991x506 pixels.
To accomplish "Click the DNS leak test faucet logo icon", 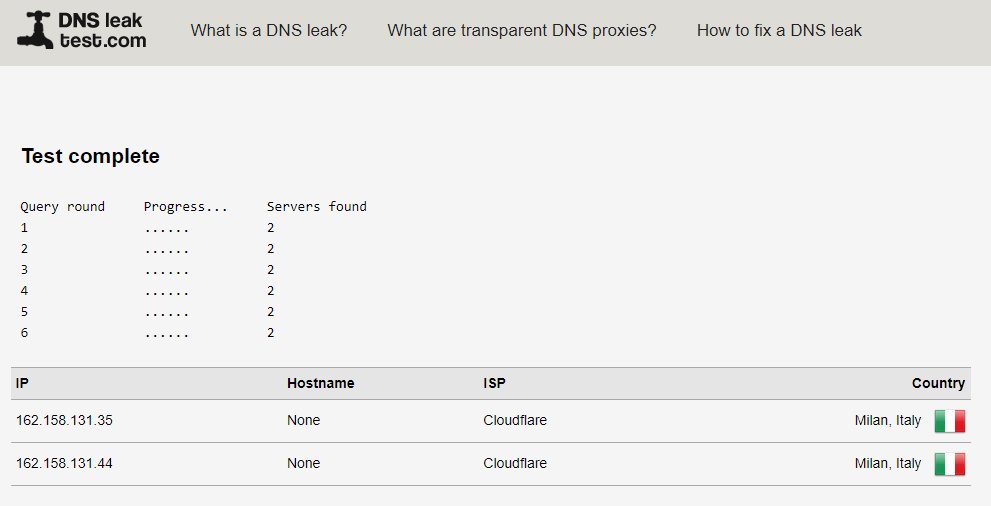I will (x=35, y=30).
